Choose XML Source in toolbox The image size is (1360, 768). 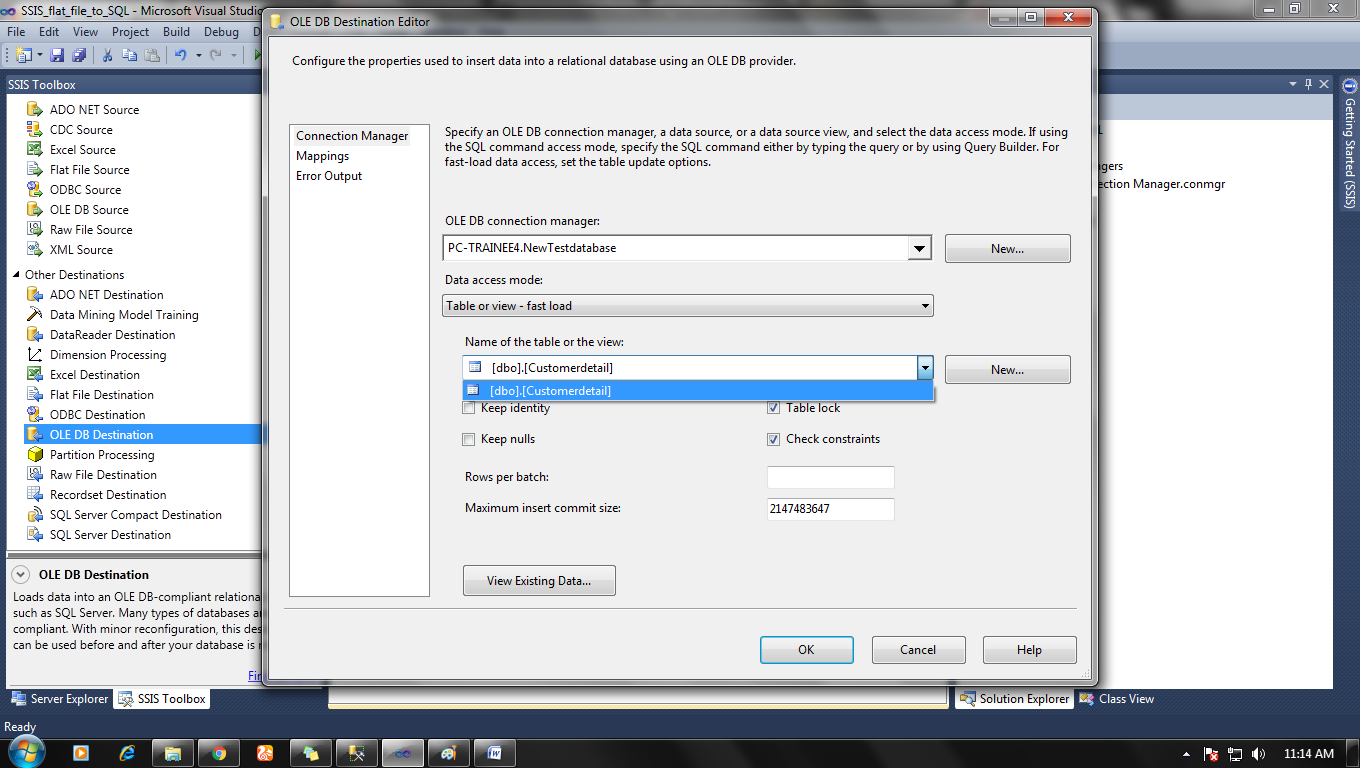point(81,250)
